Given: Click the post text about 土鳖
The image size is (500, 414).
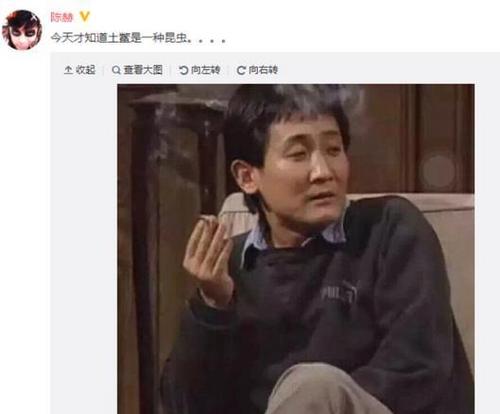Looking at the screenshot, I should (x=138, y=38).
